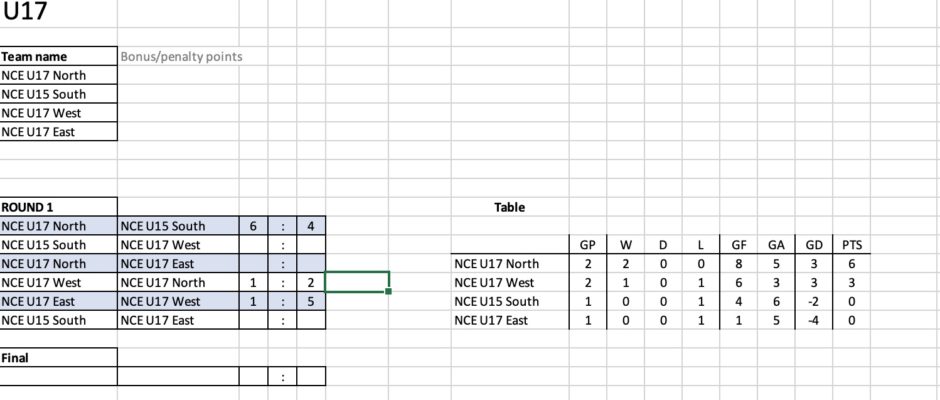Select the GF column header

[739, 245]
